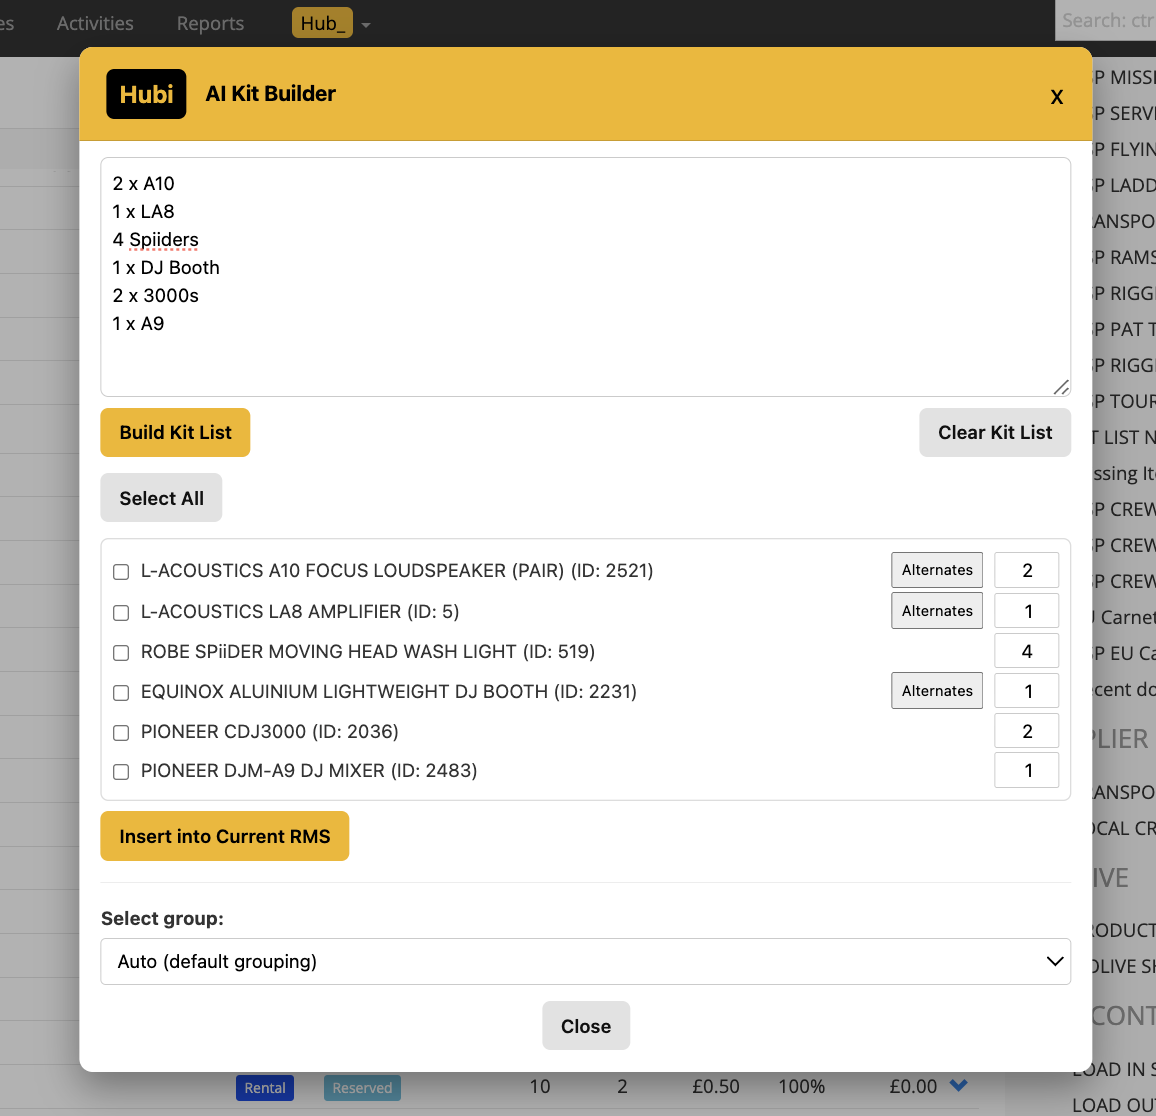Click the Hub_ menu button
Image resolution: width=1156 pixels, height=1116 pixels.
click(322, 23)
